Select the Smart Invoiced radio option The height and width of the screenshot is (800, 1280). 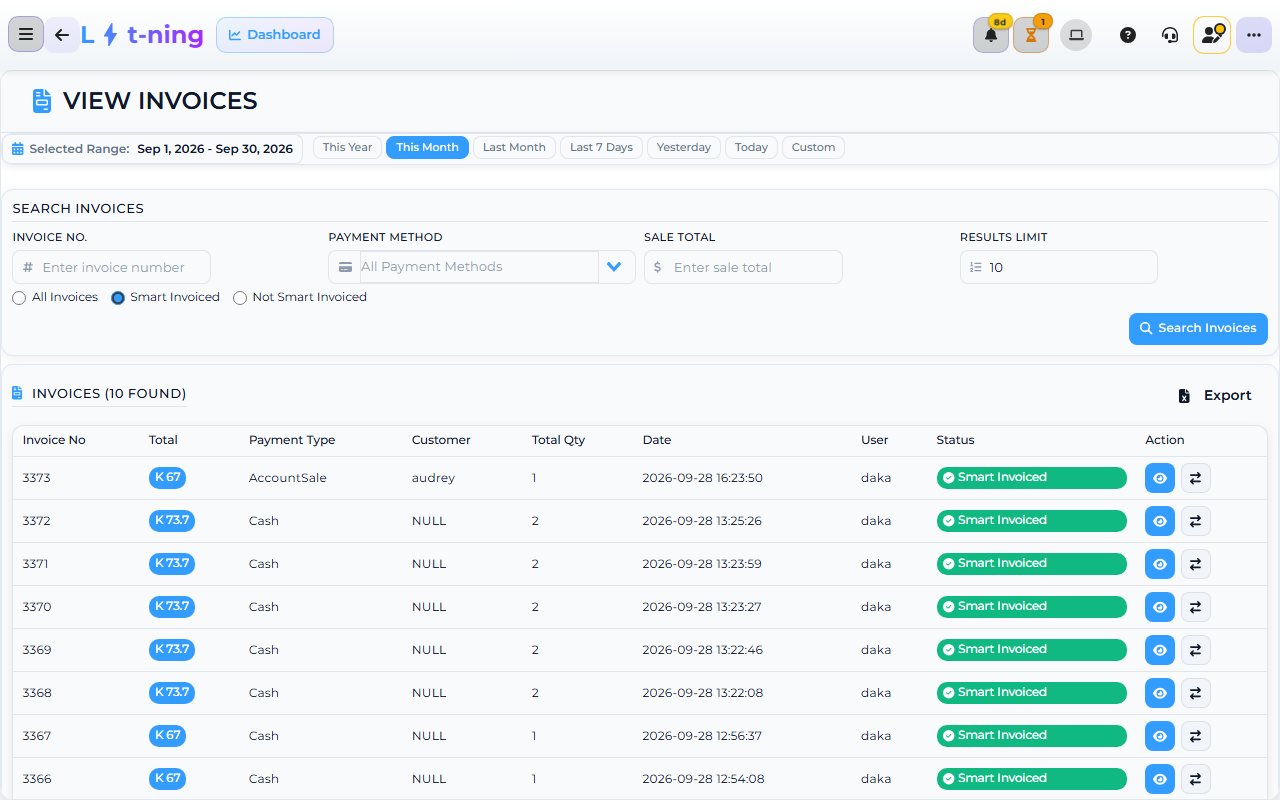[118, 298]
